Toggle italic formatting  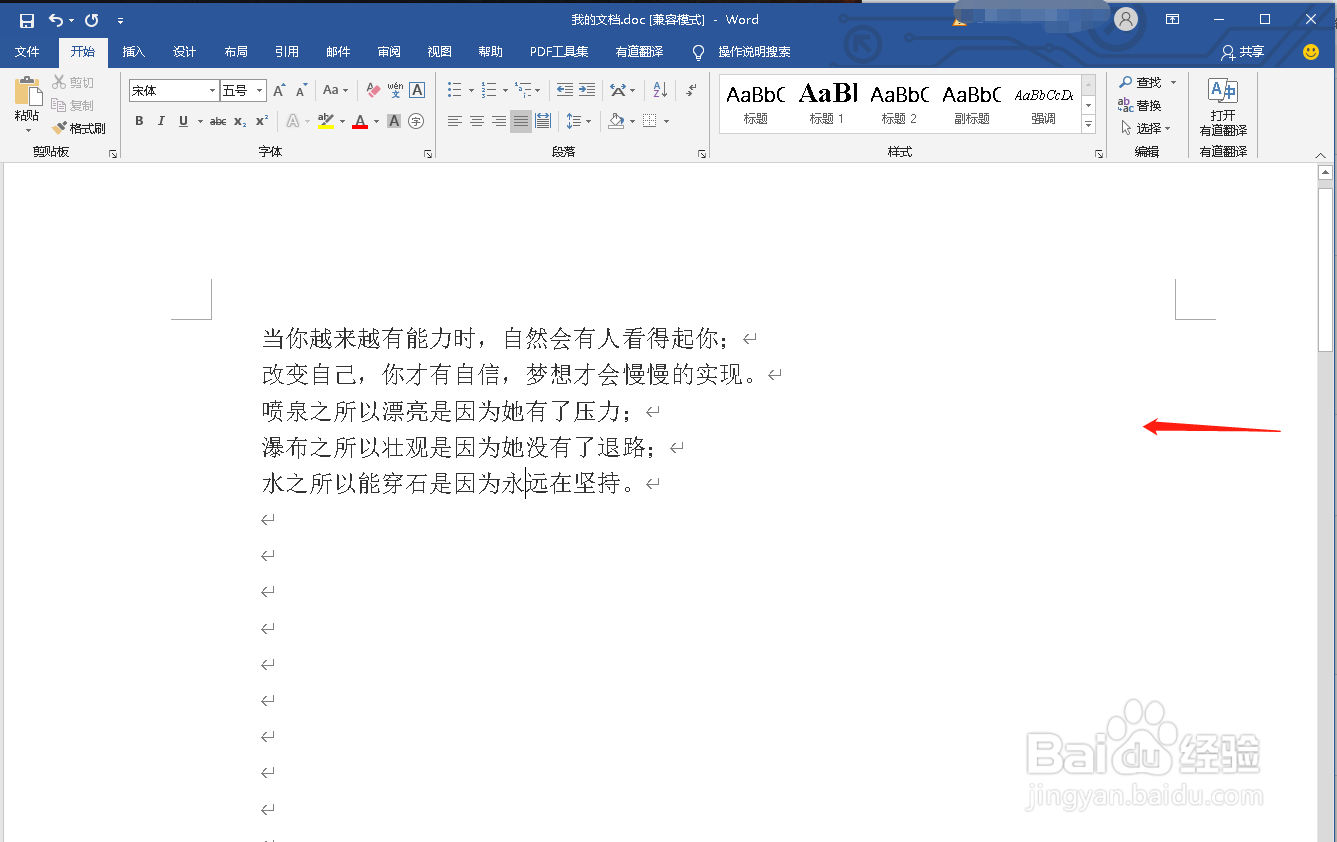(x=161, y=121)
